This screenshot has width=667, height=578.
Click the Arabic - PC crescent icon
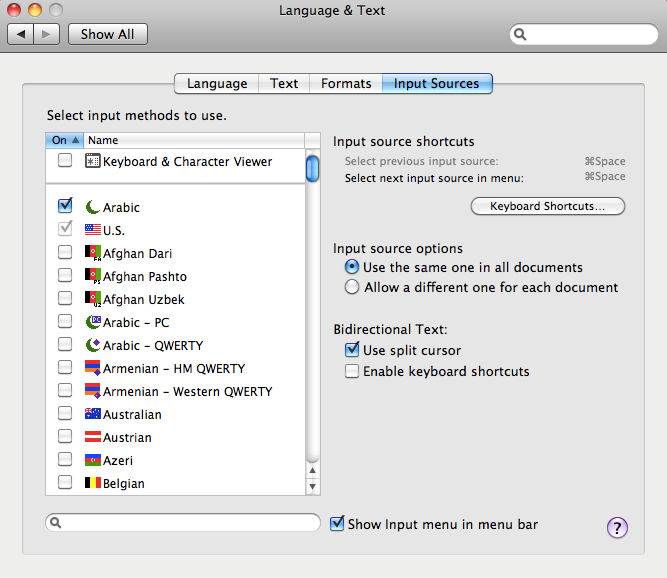tap(93, 322)
